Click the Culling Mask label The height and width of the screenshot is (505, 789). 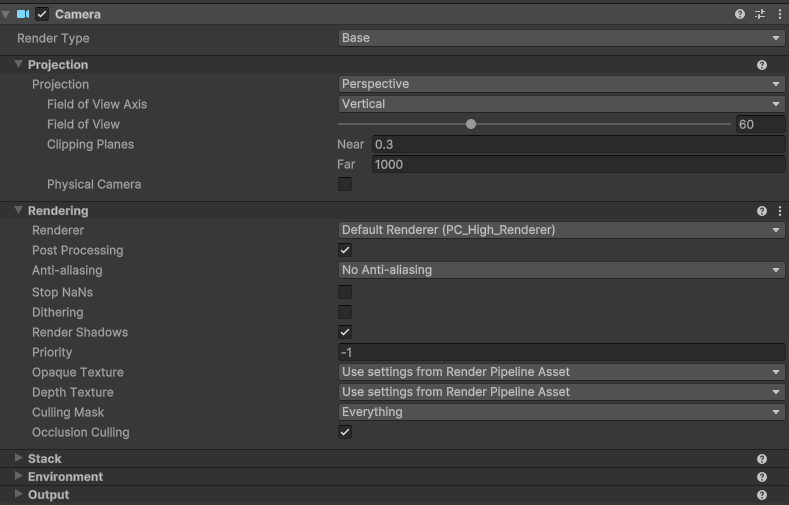(x=68, y=412)
